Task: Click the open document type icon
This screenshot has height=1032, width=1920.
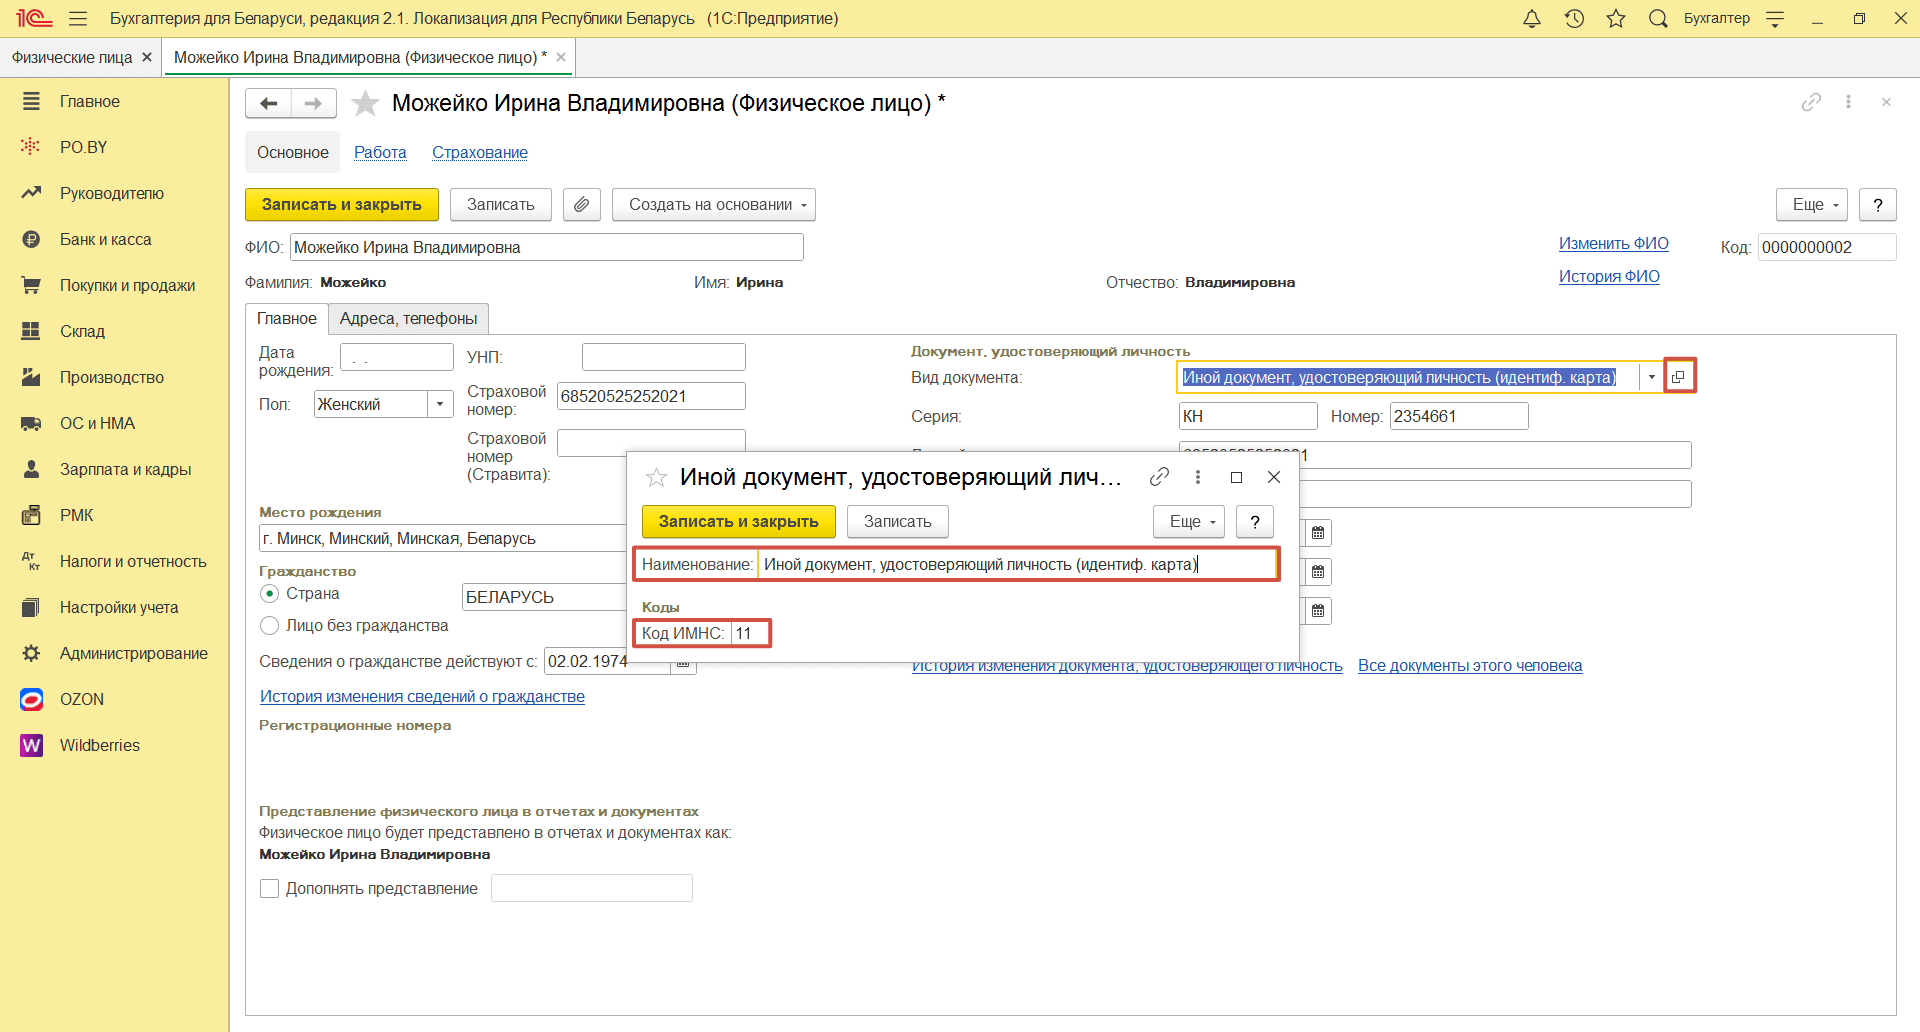Action: [1679, 377]
